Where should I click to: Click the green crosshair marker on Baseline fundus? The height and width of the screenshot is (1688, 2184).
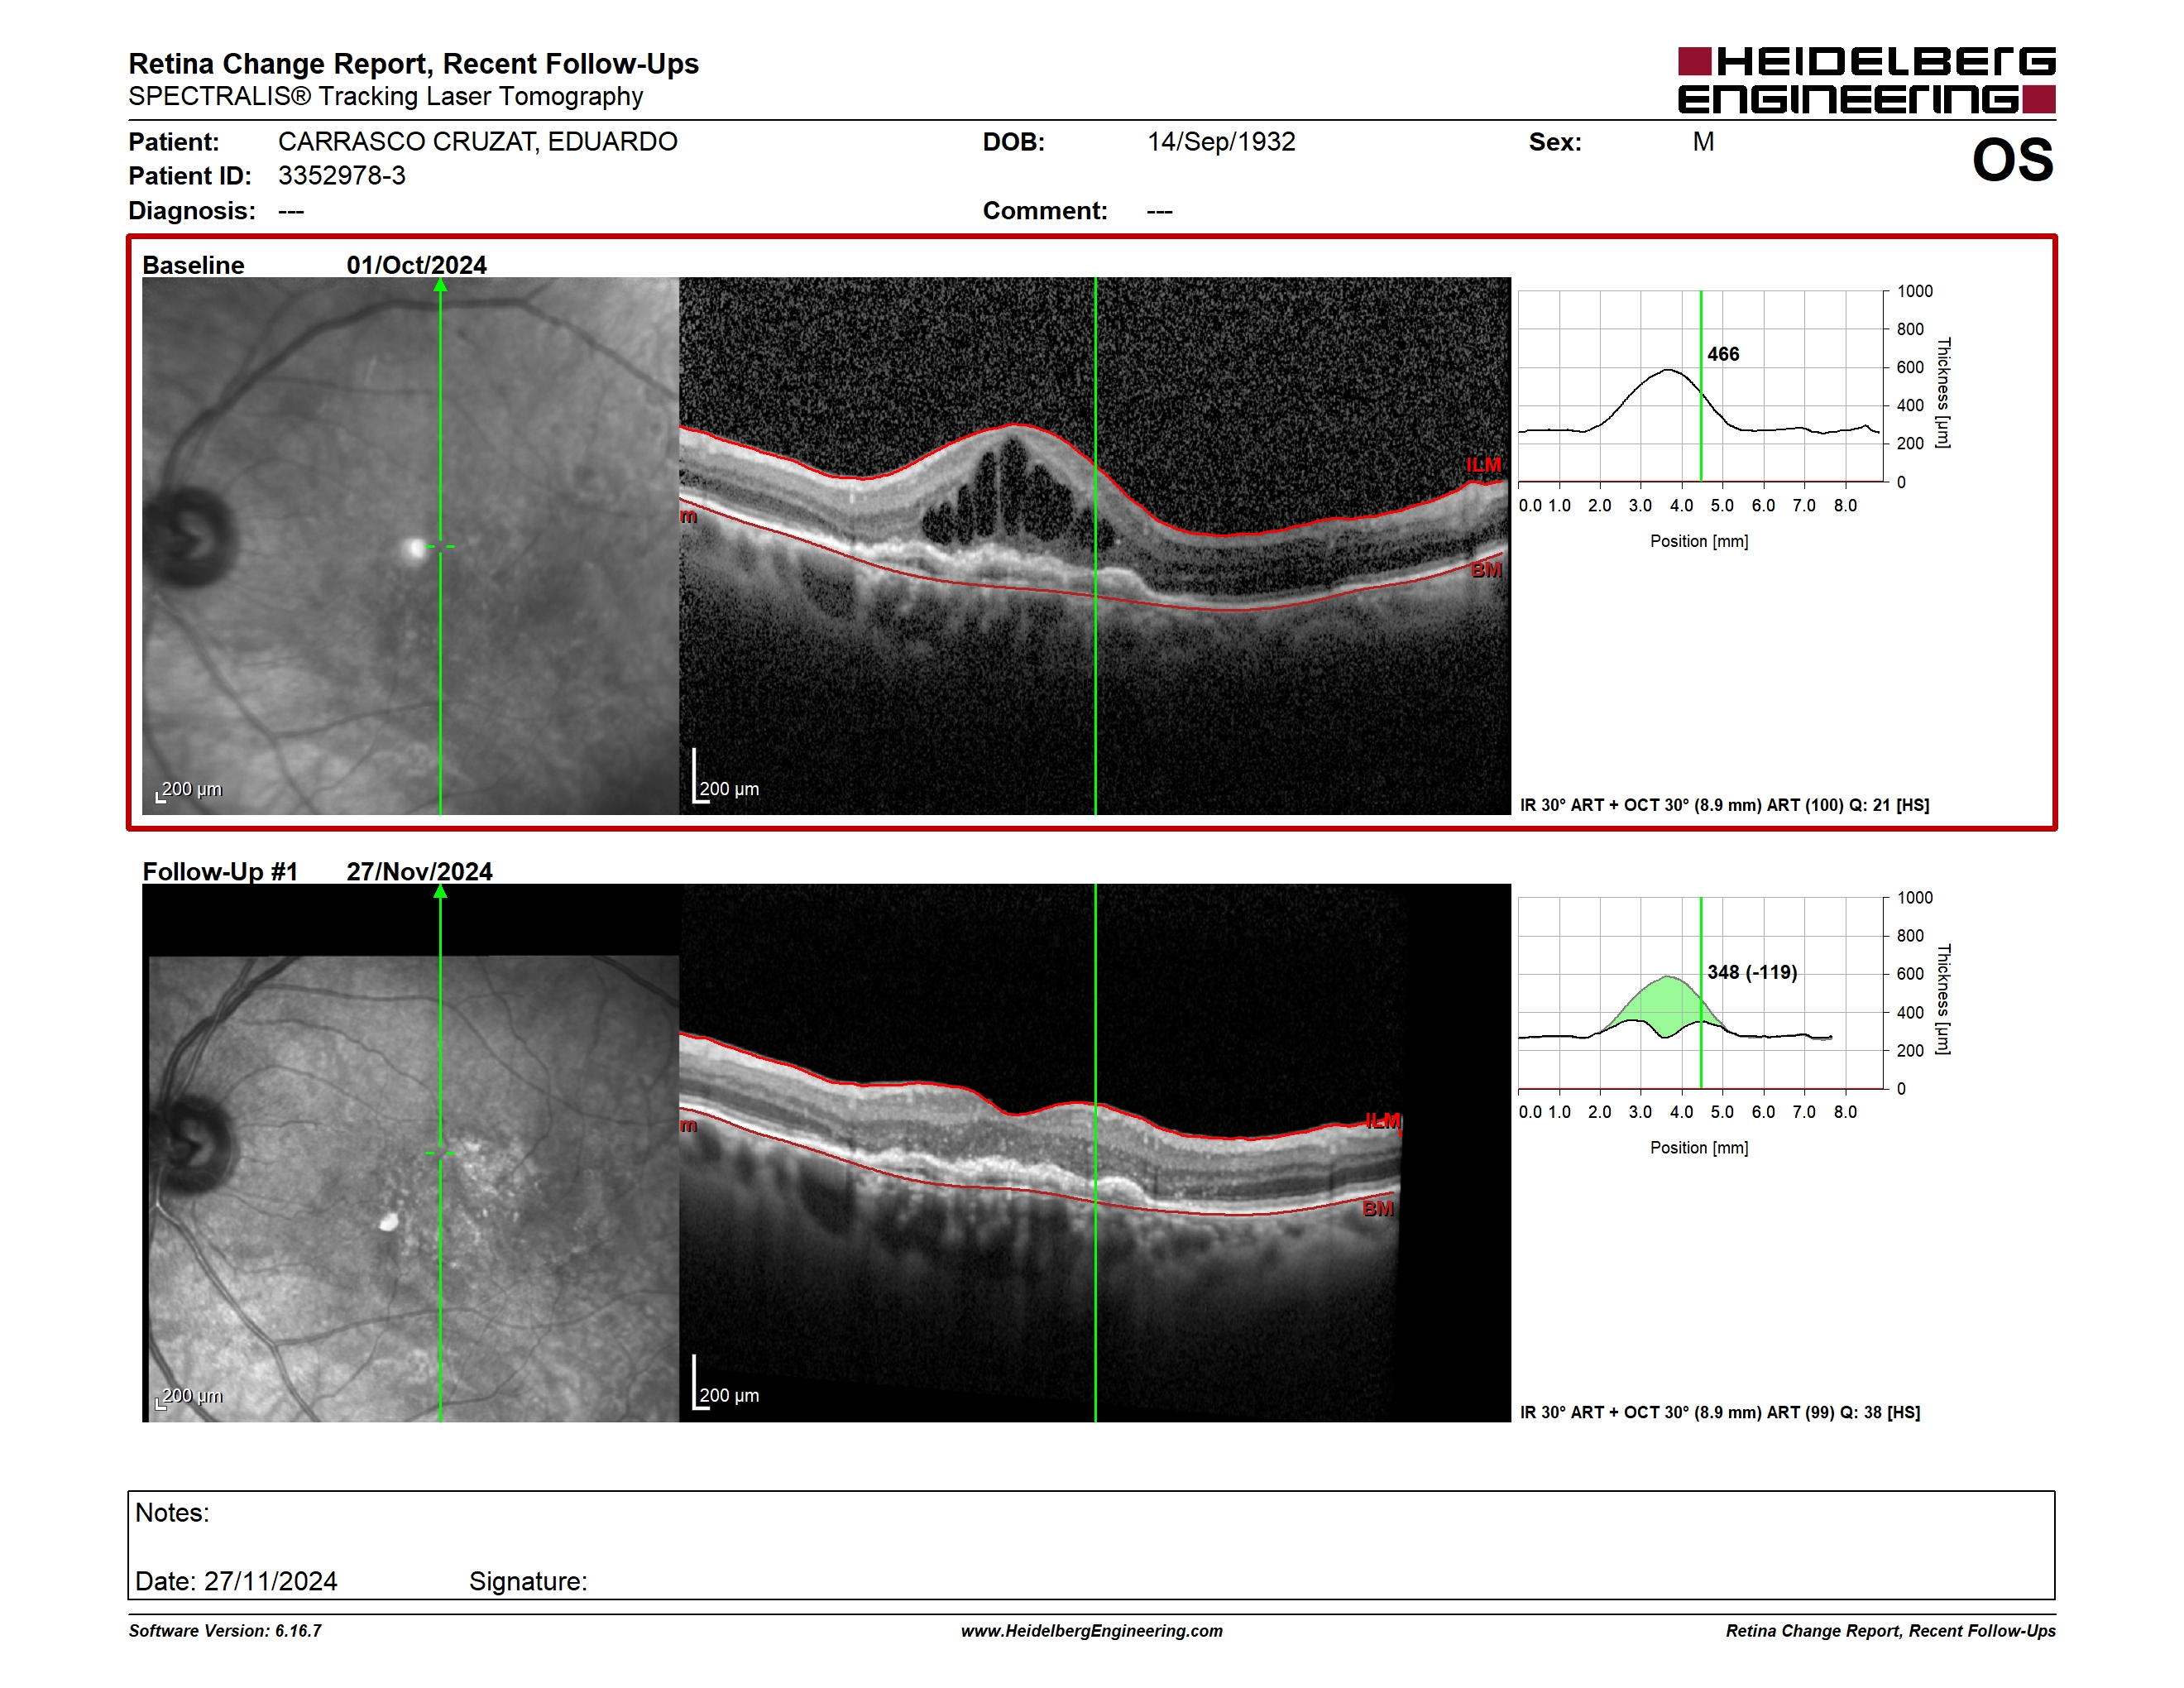click(440, 546)
